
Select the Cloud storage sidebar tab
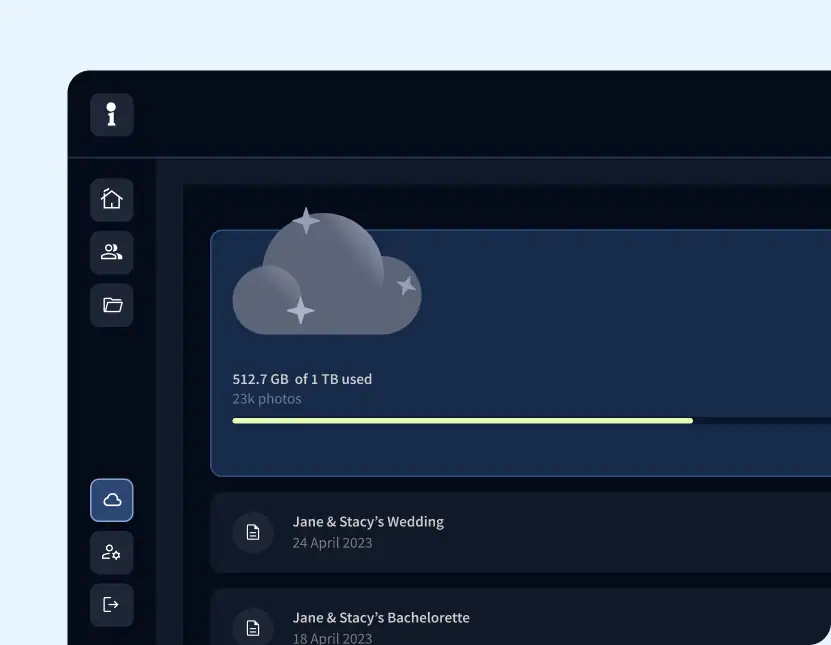[111, 500]
